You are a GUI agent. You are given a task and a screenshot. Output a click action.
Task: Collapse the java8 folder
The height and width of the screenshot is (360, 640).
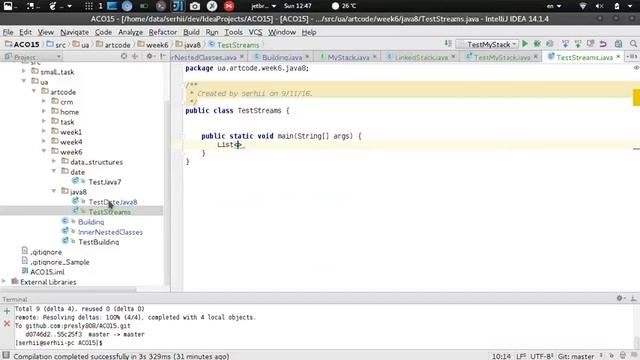click(x=54, y=191)
